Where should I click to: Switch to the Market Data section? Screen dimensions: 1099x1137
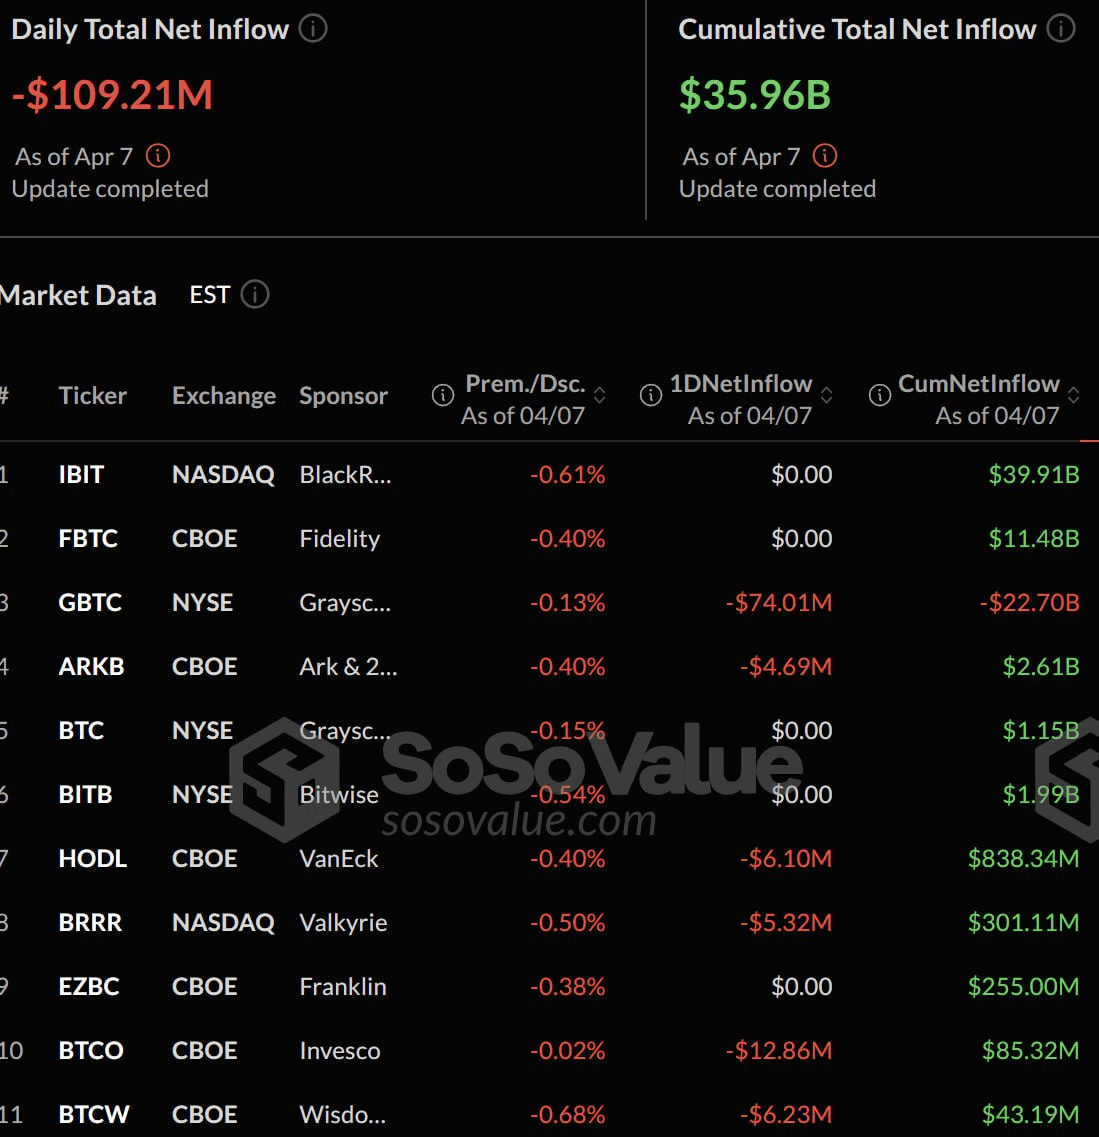(79, 295)
